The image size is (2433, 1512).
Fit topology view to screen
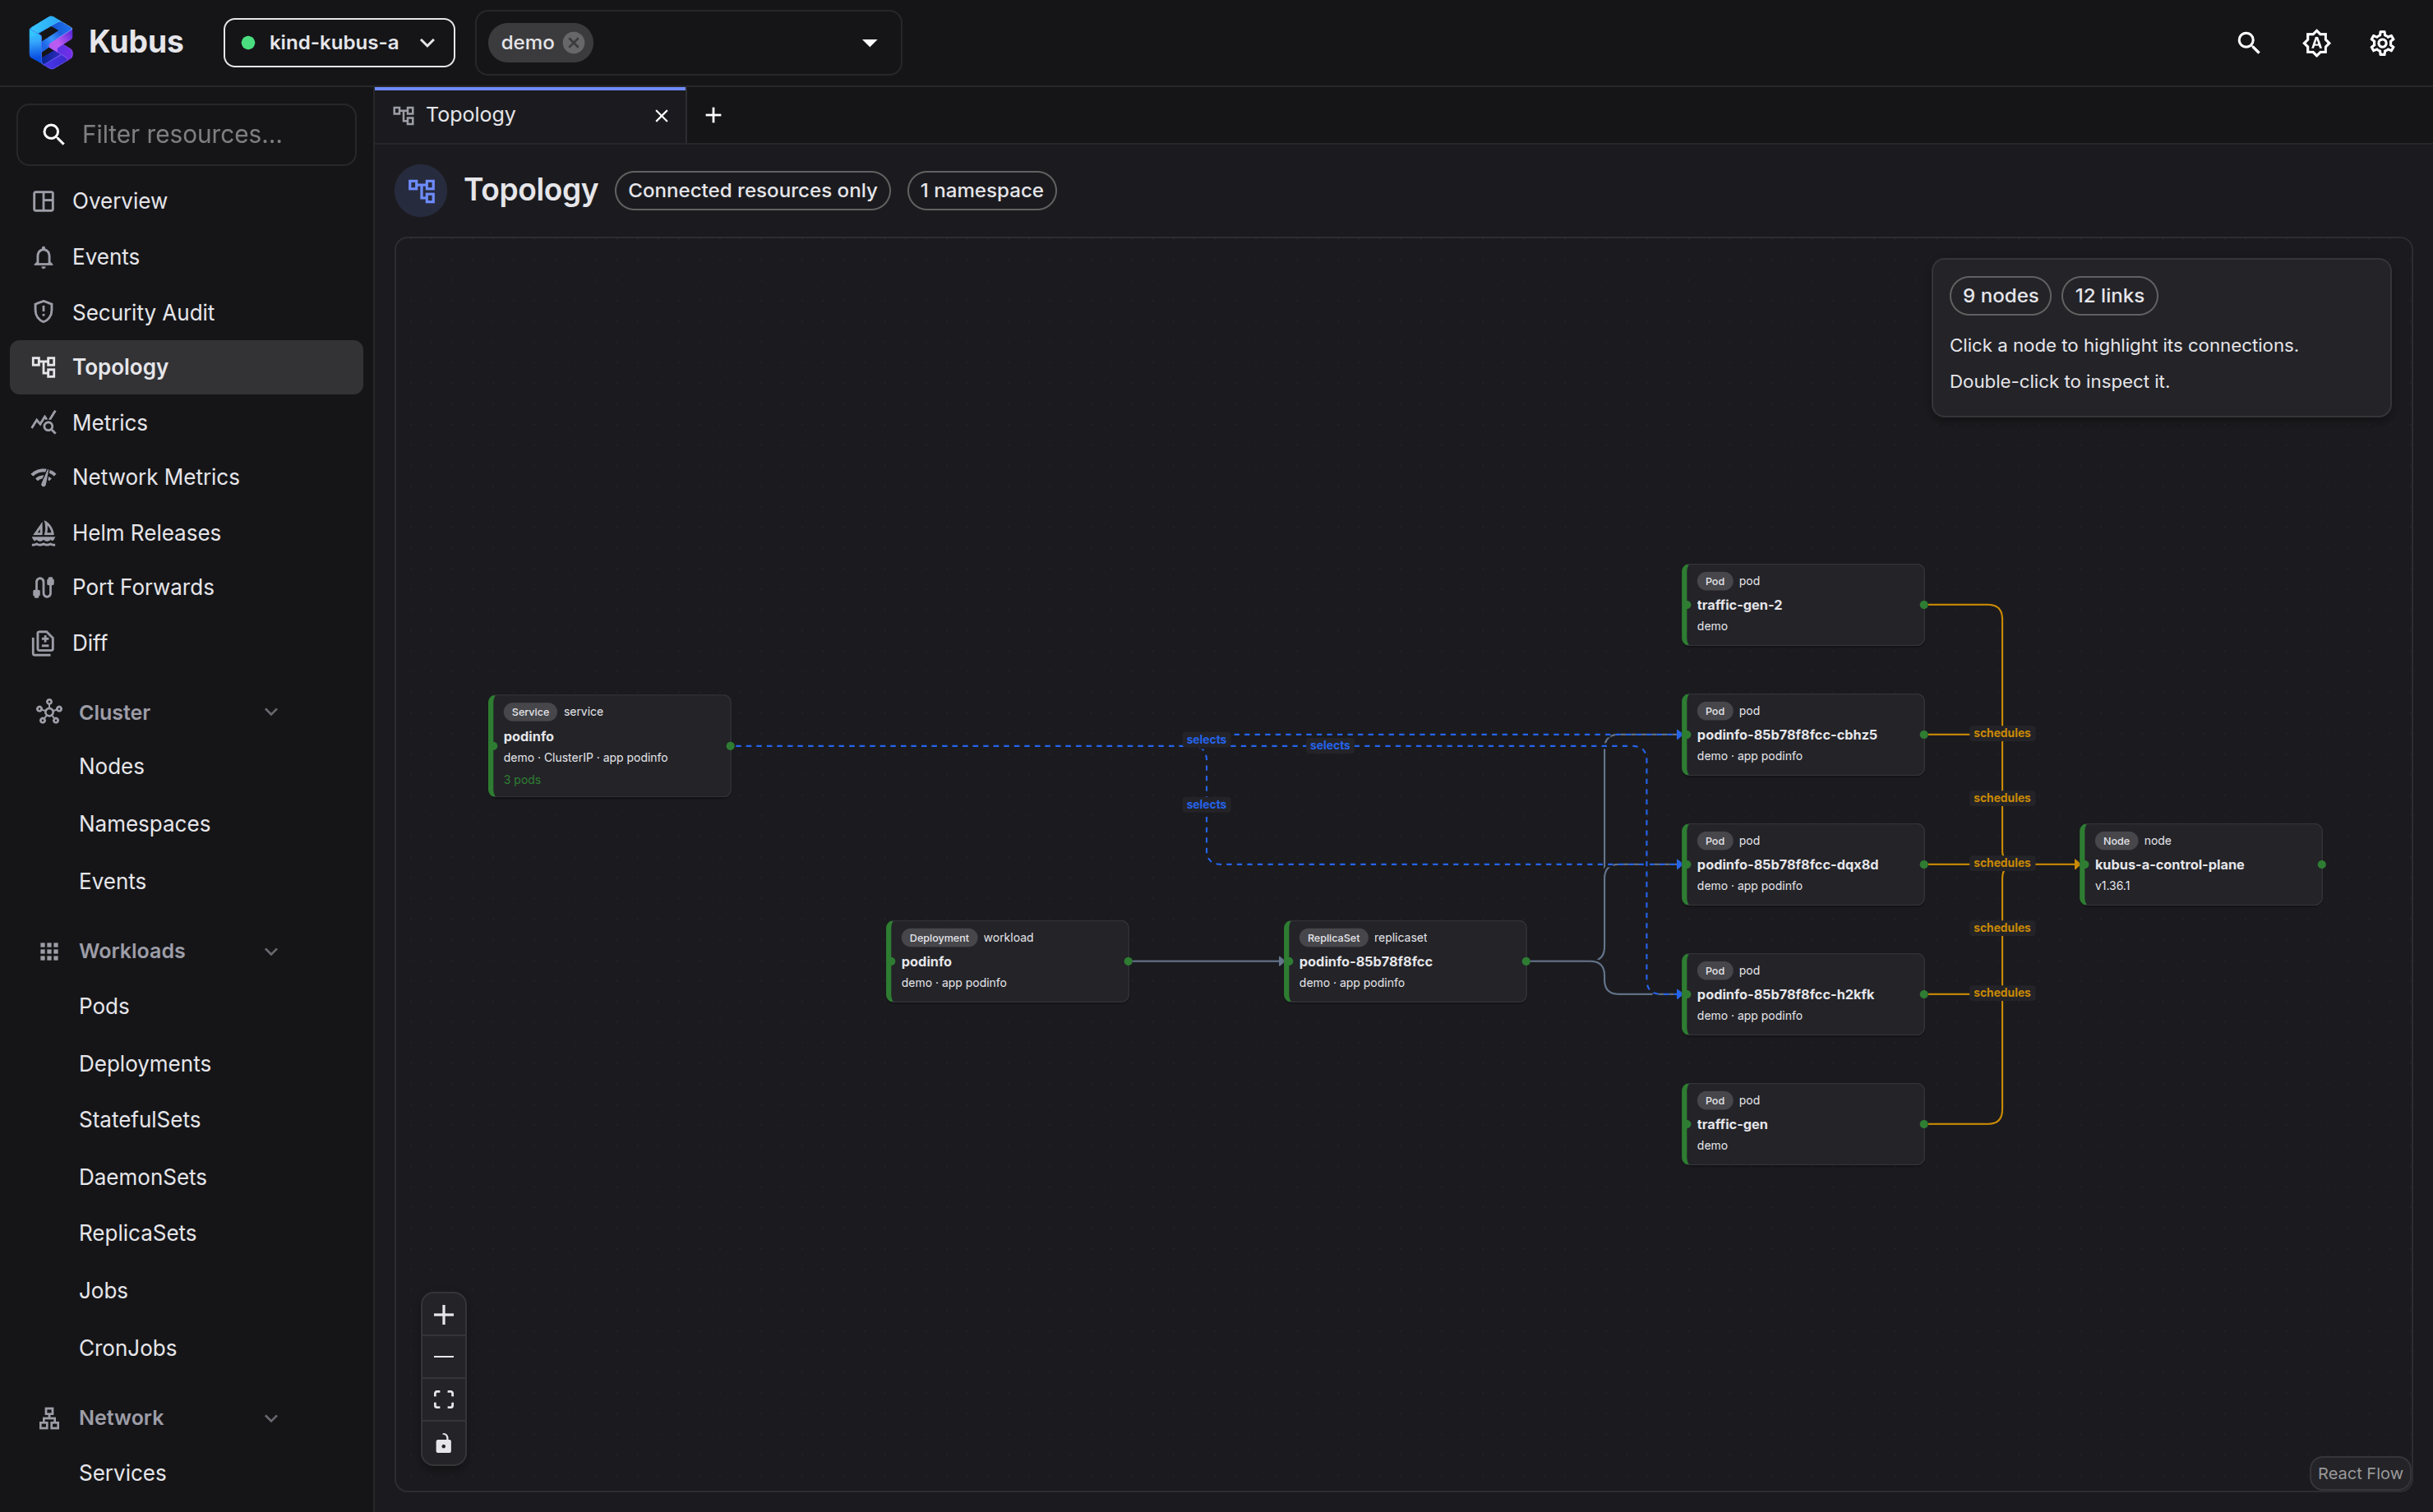(443, 1400)
